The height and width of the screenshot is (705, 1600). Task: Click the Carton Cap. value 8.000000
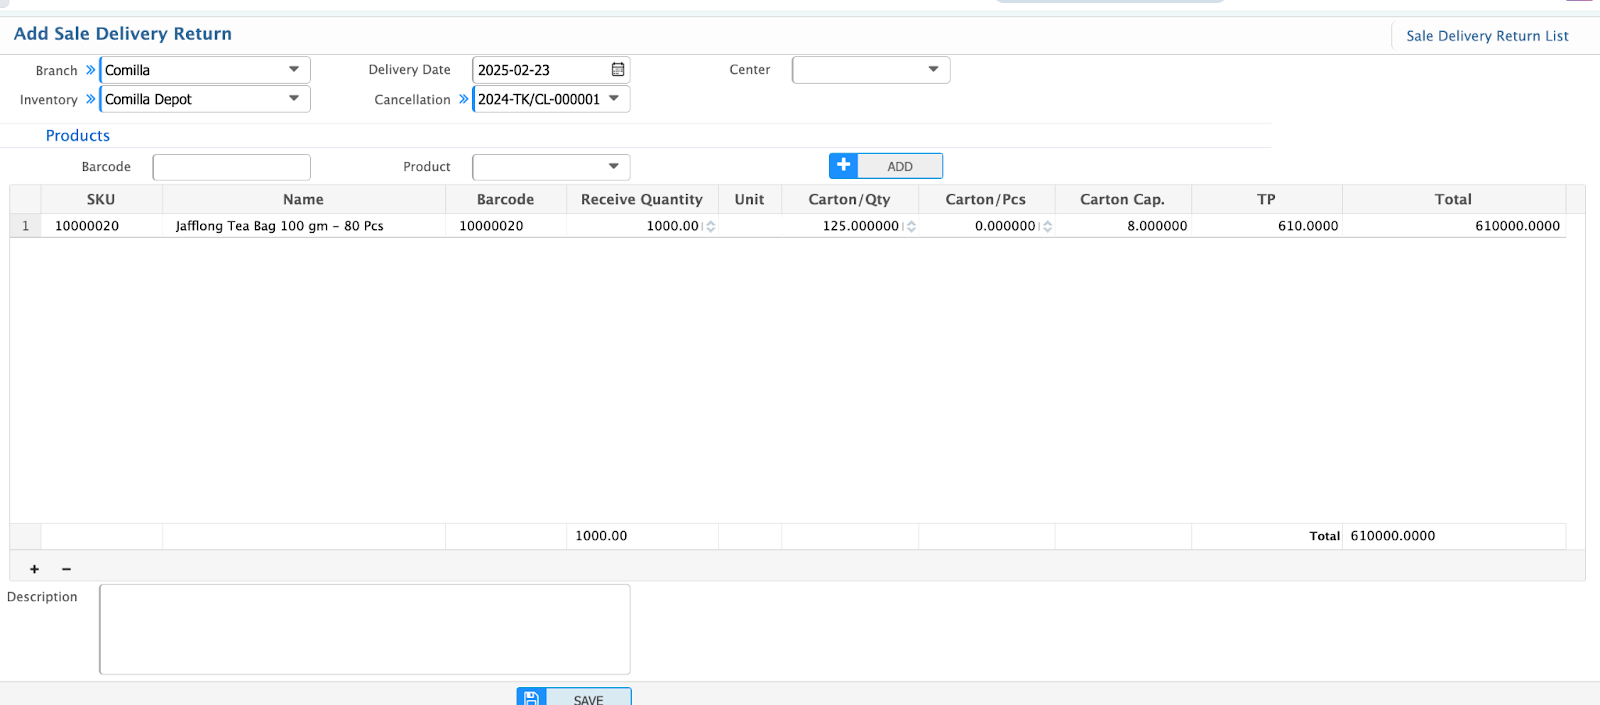tap(1157, 226)
